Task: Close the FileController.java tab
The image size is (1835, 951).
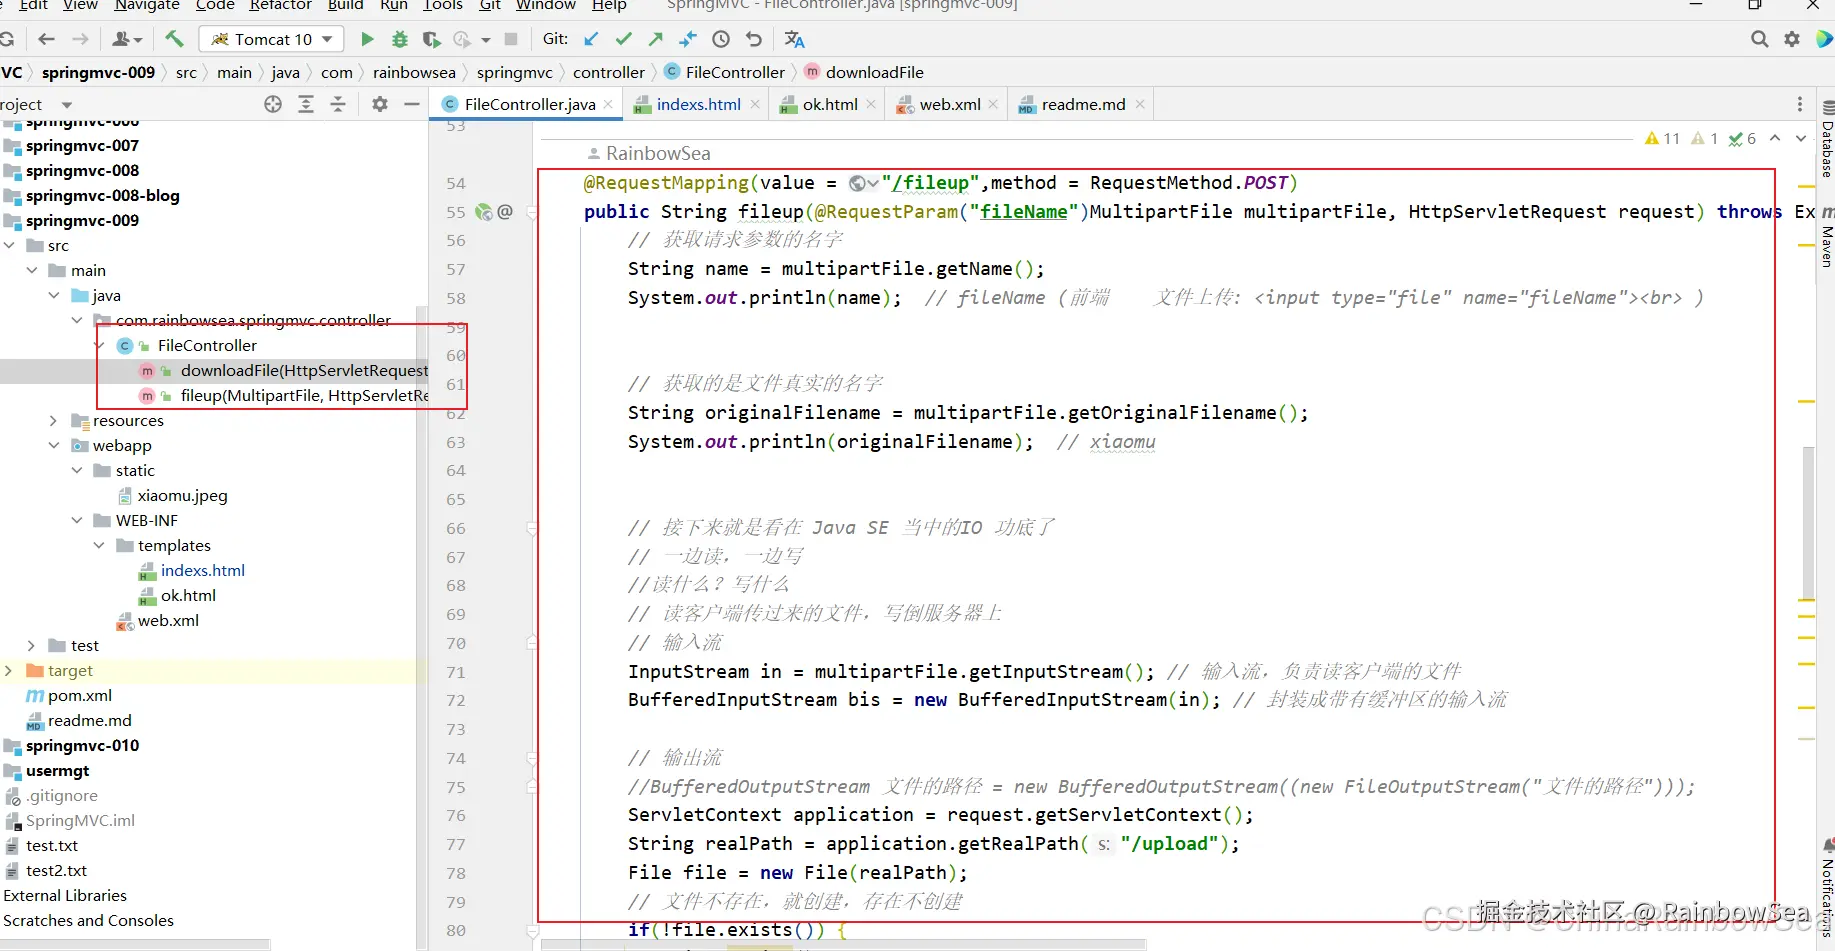Action: tap(608, 104)
